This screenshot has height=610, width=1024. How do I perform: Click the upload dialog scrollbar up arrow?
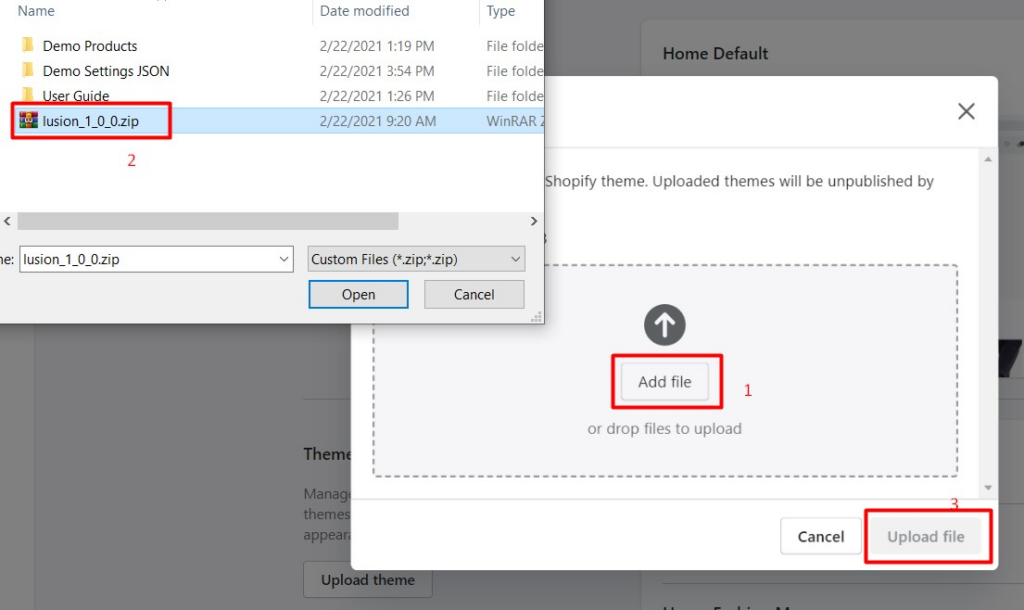coord(988,159)
